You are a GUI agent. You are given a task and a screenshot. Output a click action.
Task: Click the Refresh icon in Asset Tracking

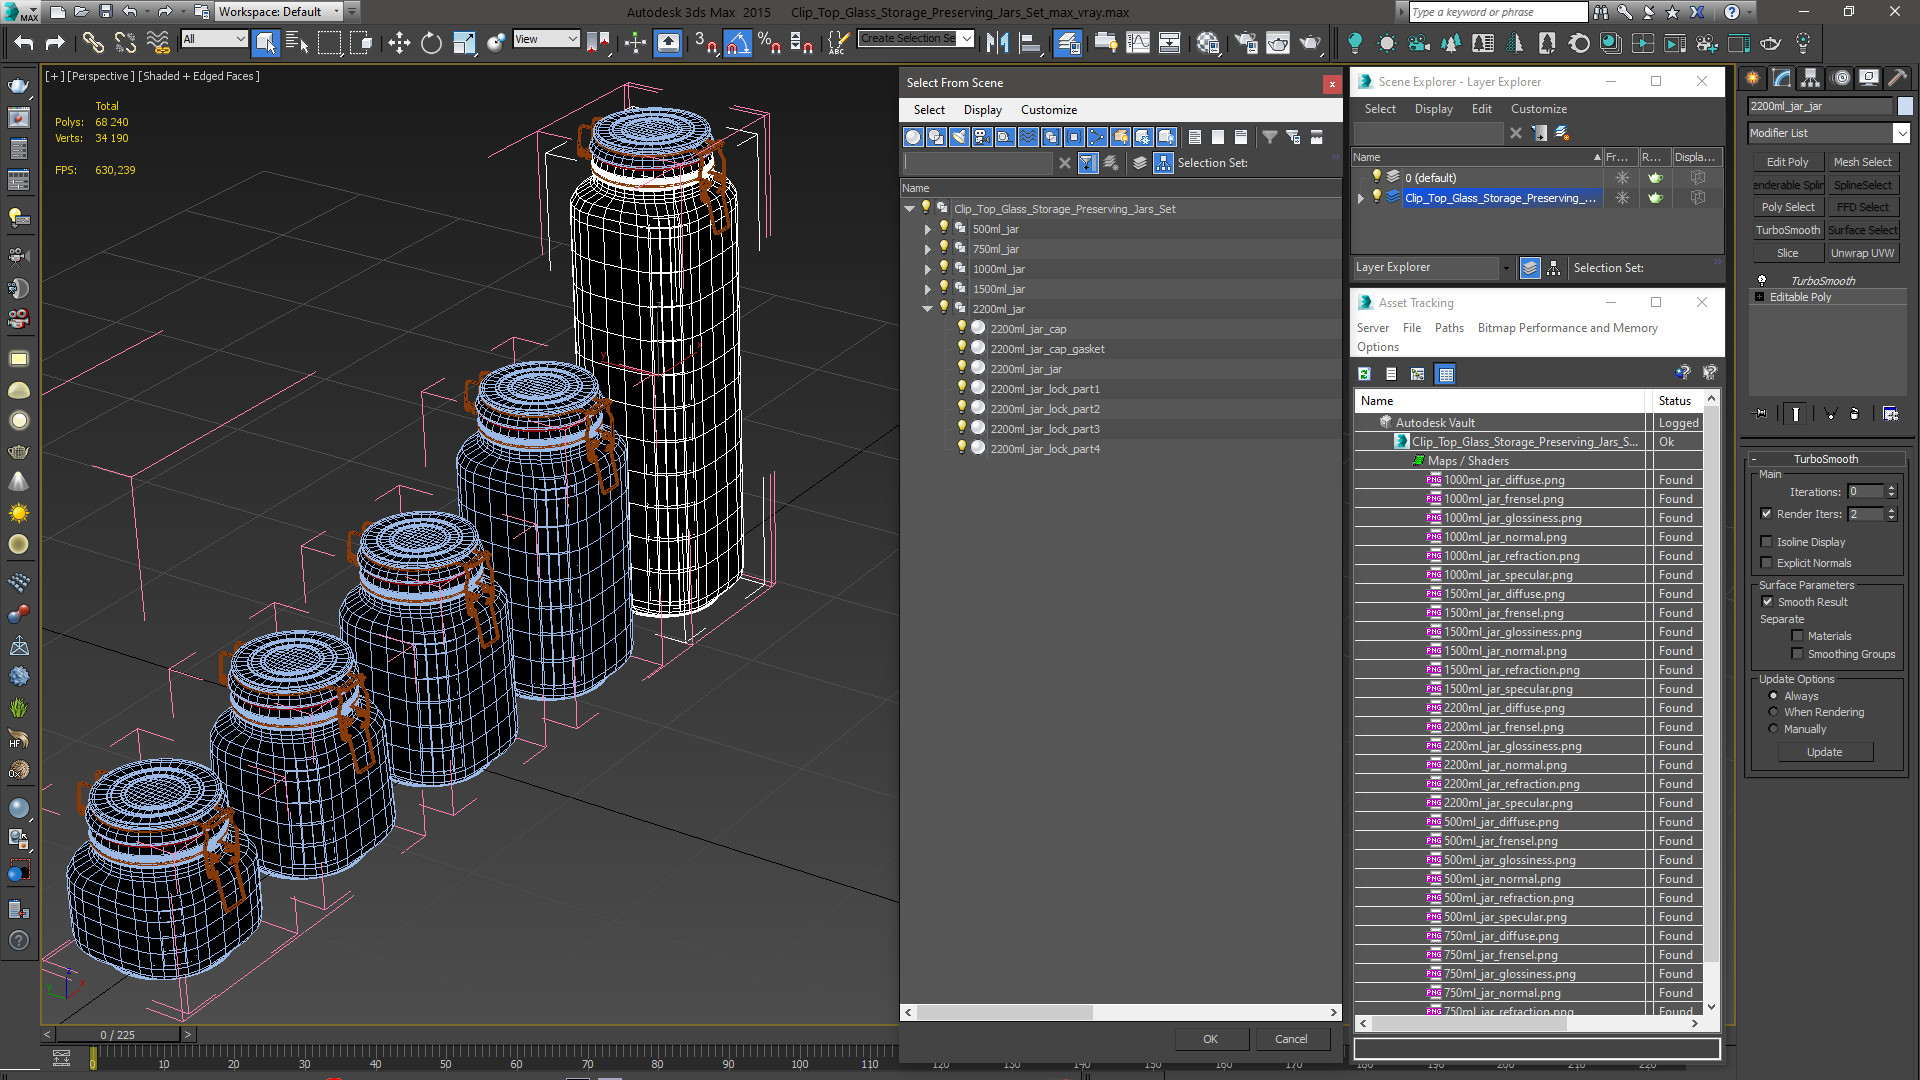(x=1364, y=374)
